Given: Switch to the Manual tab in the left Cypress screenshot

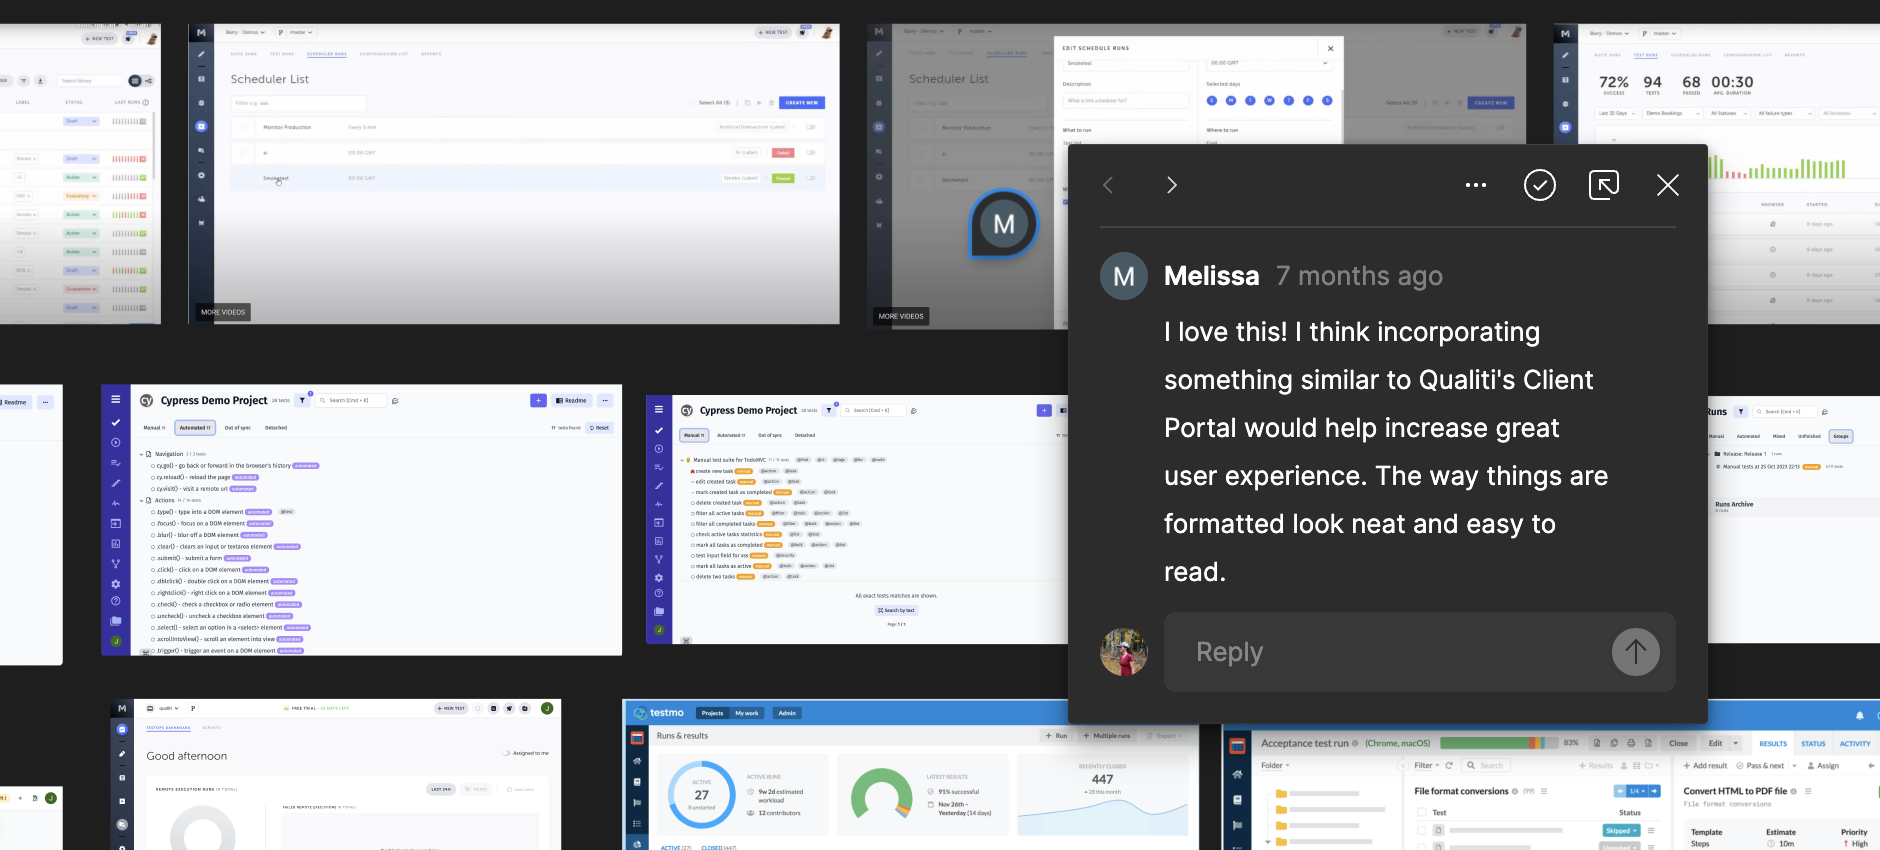Looking at the screenshot, I should coord(154,428).
